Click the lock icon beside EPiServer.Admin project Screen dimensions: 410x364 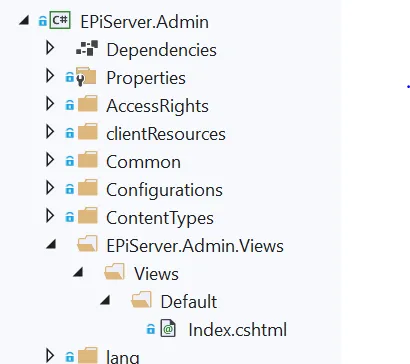click(x=43, y=21)
